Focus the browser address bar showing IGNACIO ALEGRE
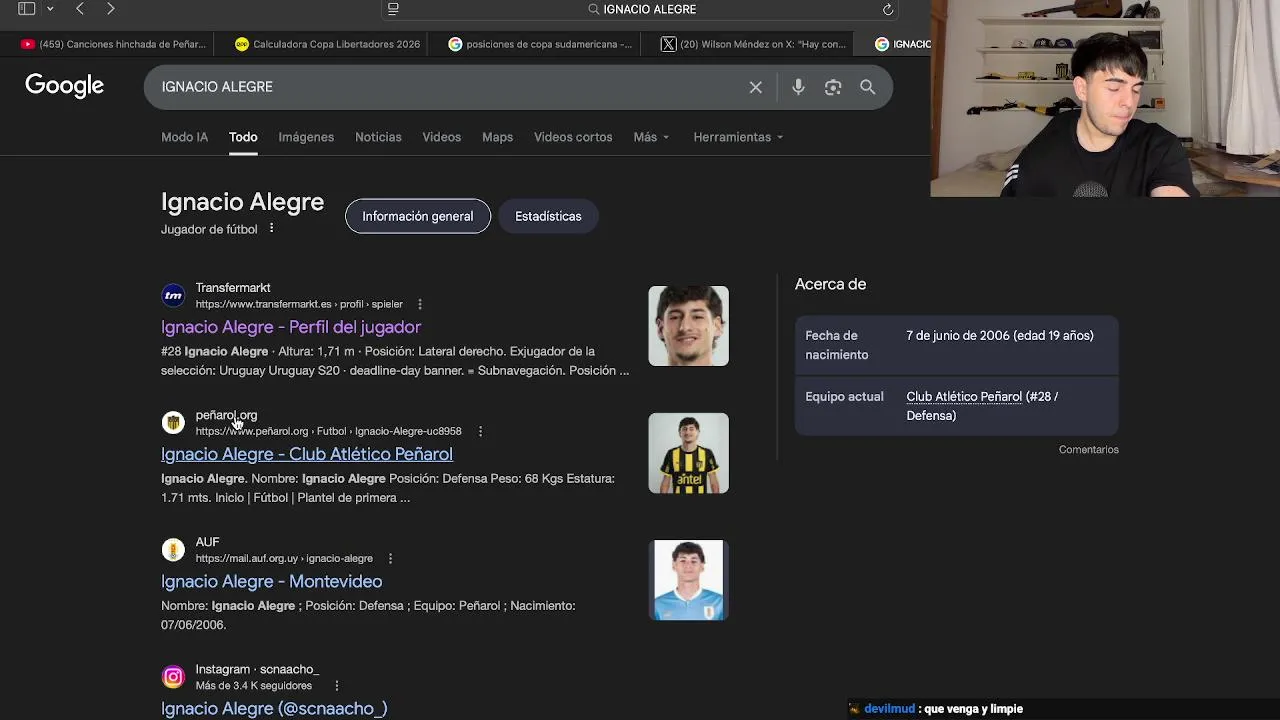1280x720 pixels. (x=640, y=9)
